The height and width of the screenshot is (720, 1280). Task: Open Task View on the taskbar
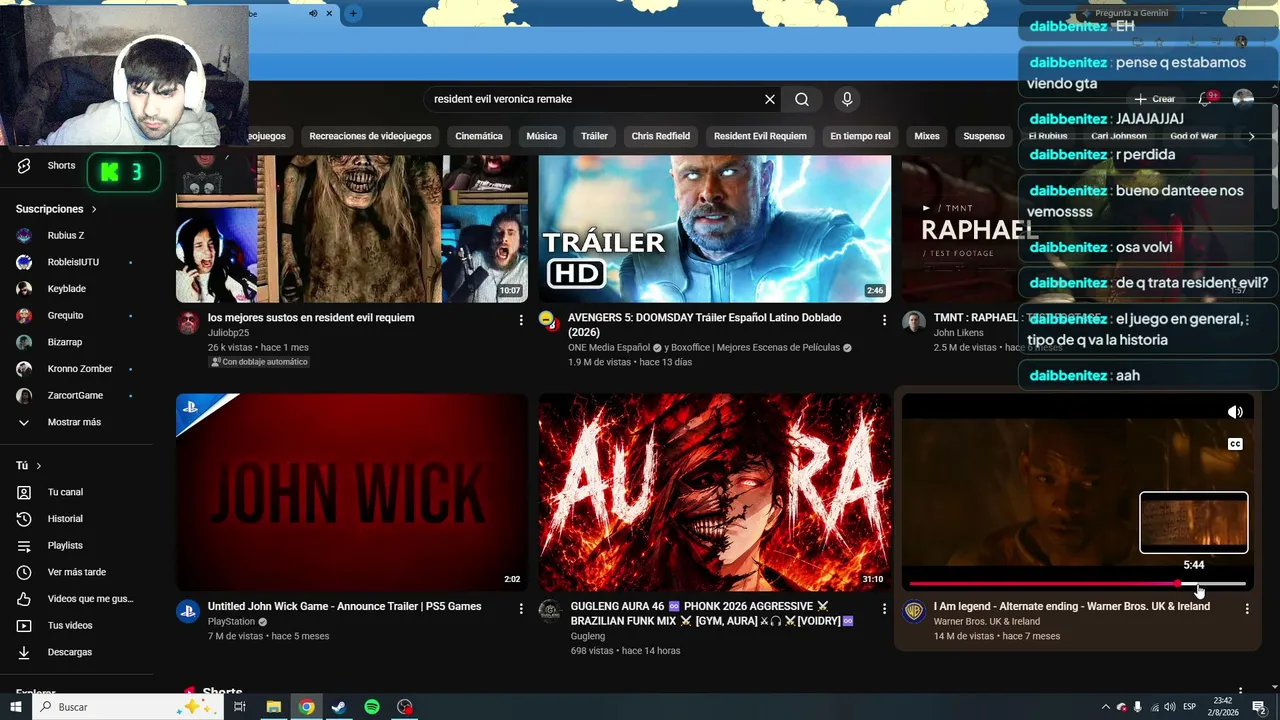(x=240, y=707)
